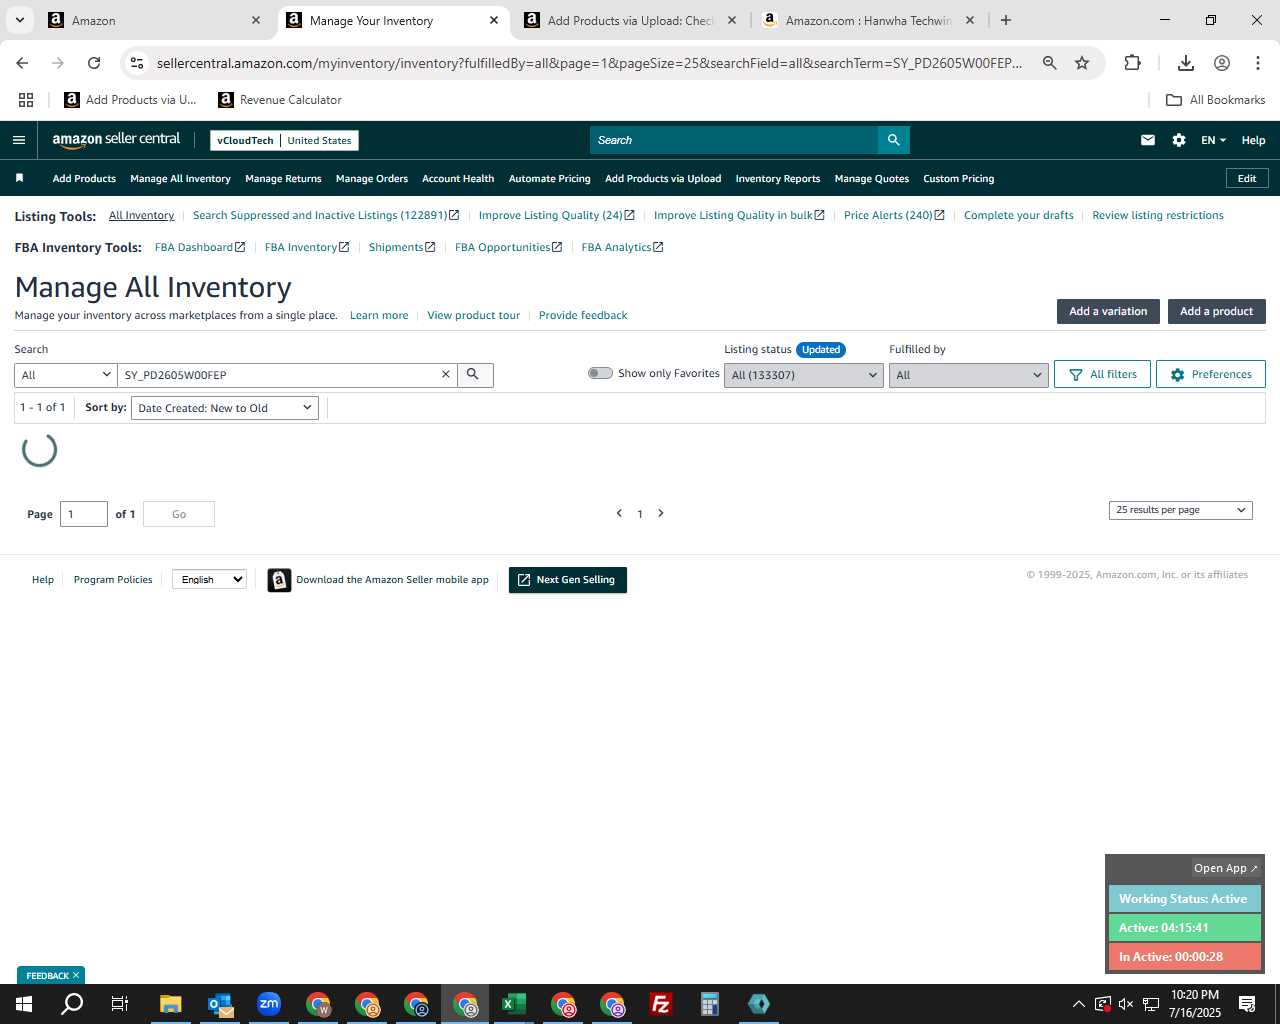
Task: Click the inventory search text field
Action: [280, 375]
